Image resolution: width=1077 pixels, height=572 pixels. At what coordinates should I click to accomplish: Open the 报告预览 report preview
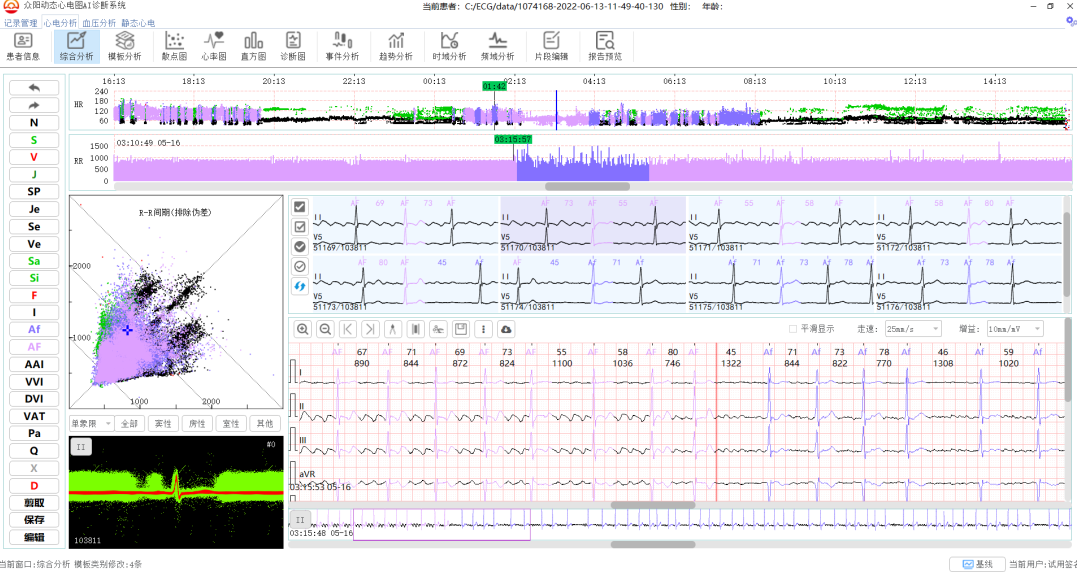[604, 46]
